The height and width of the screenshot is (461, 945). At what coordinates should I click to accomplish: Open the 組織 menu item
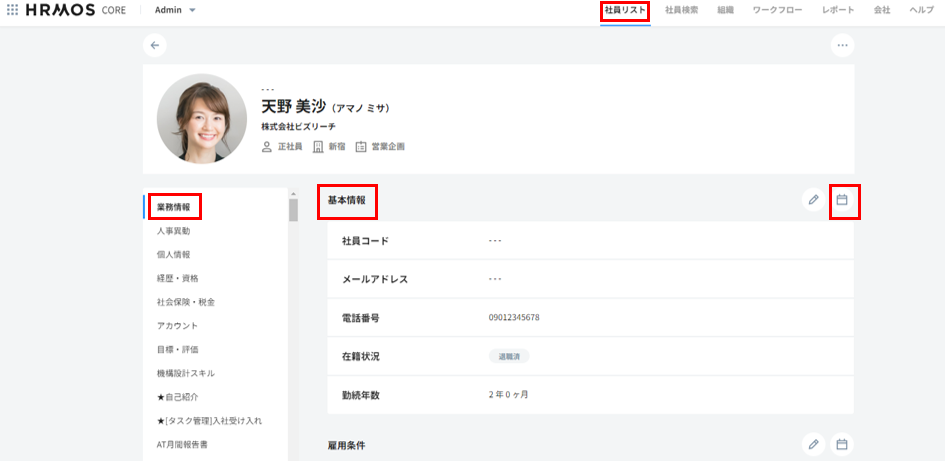[725, 10]
